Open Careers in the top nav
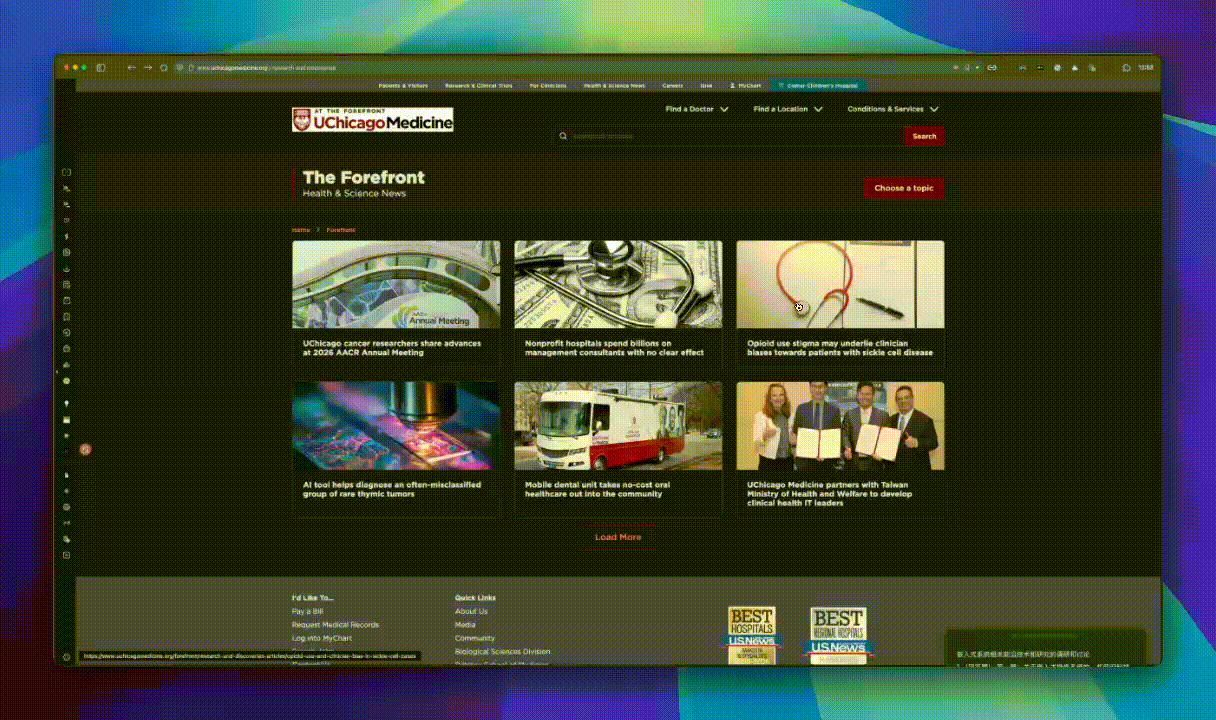The width and height of the screenshot is (1216, 720). coord(673,86)
